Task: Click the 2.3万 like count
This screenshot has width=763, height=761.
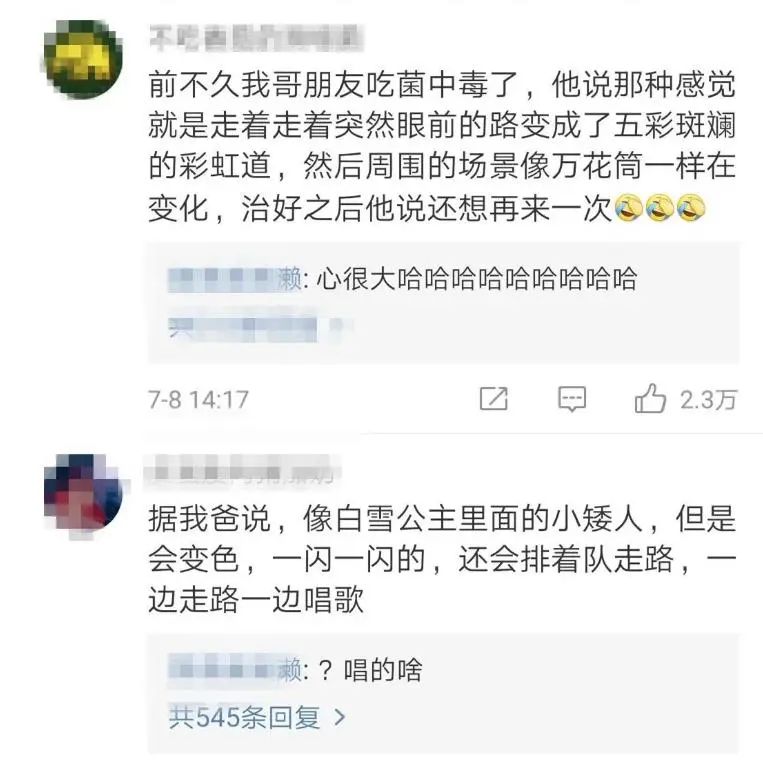Action: click(708, 400)
